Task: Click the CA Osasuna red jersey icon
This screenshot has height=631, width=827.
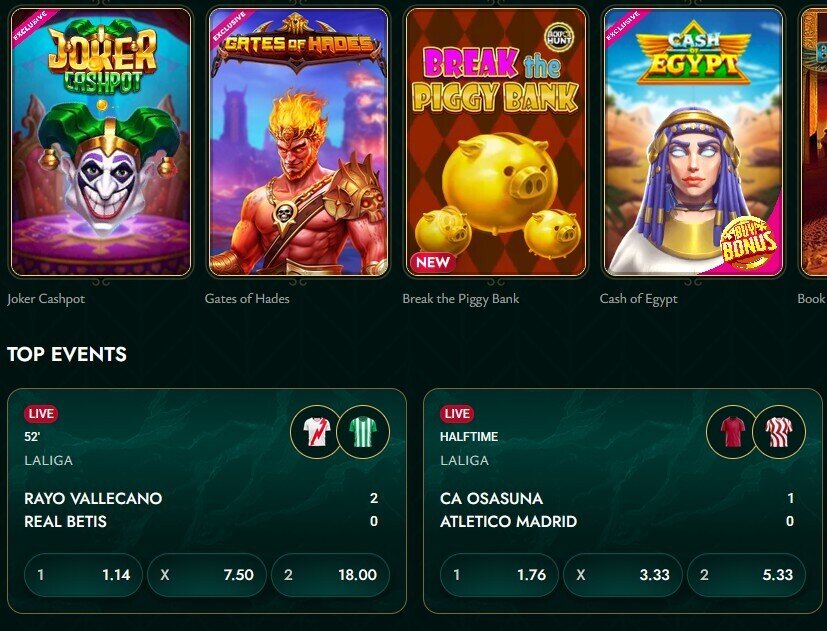Action: click(x=733, y=432)
